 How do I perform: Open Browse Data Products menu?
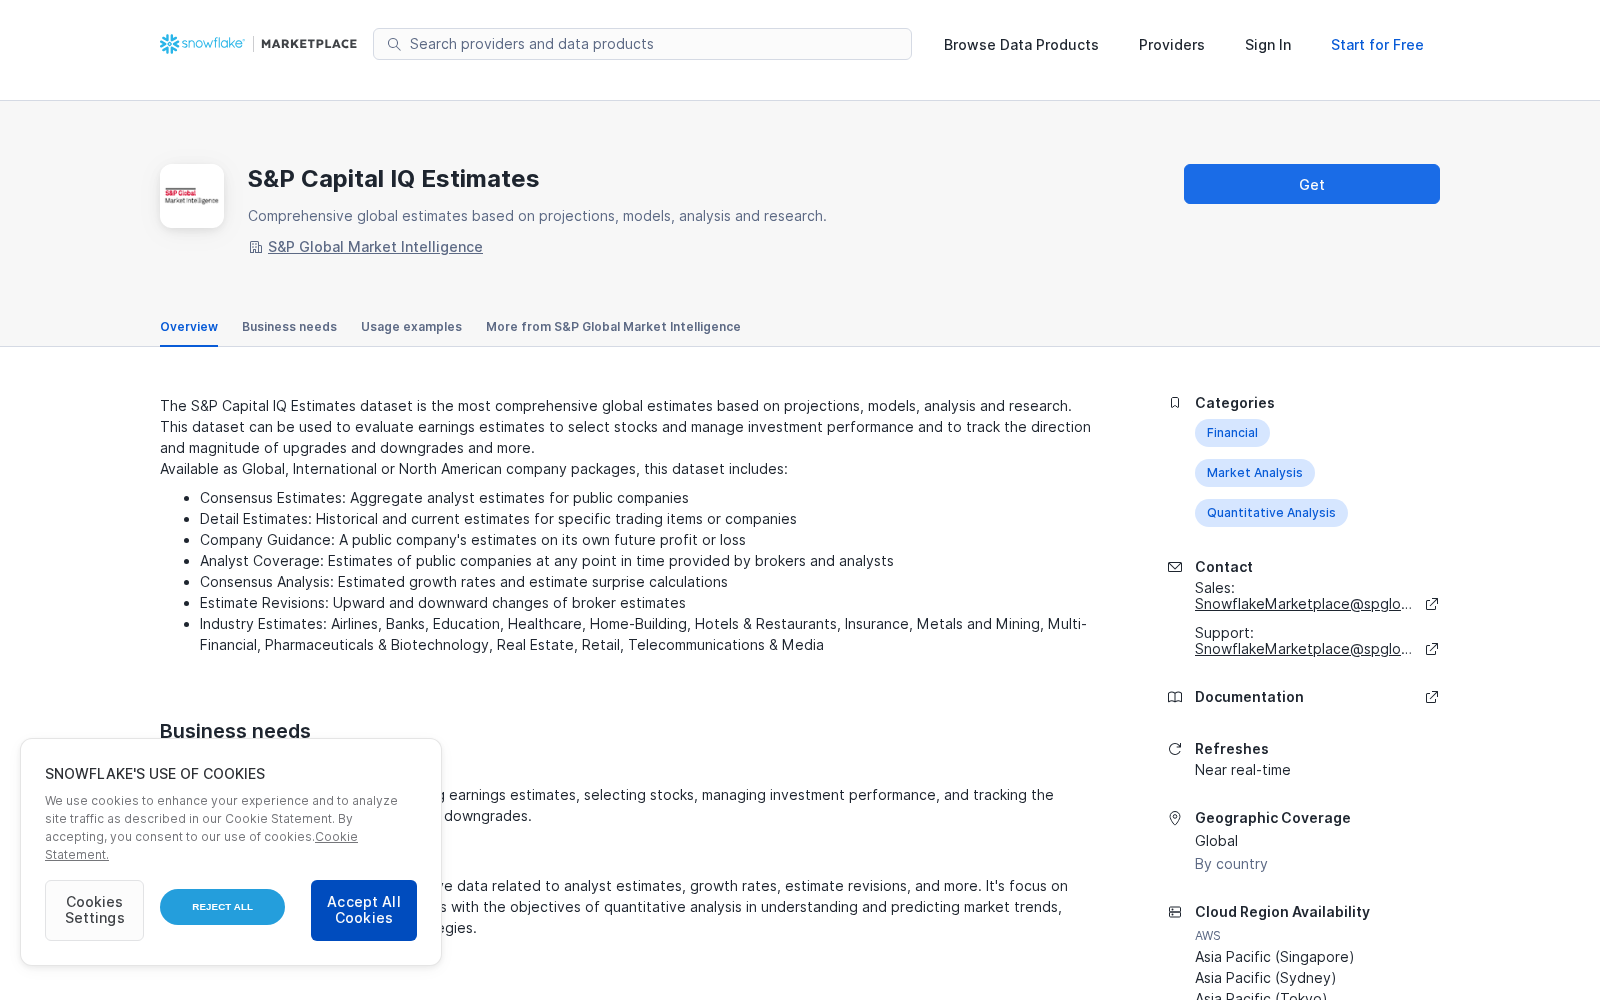pos(1021,45)
